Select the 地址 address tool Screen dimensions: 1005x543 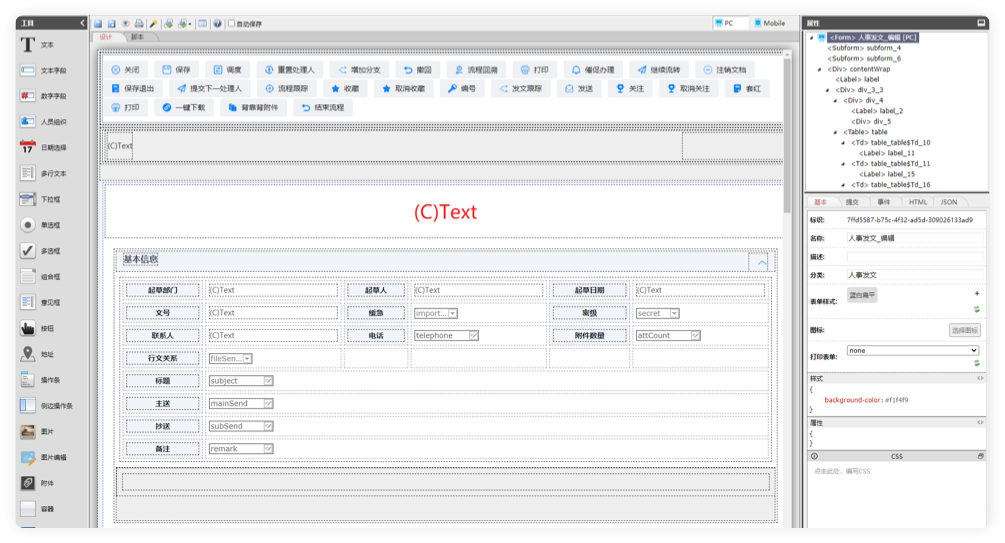[x=38, y=354]
